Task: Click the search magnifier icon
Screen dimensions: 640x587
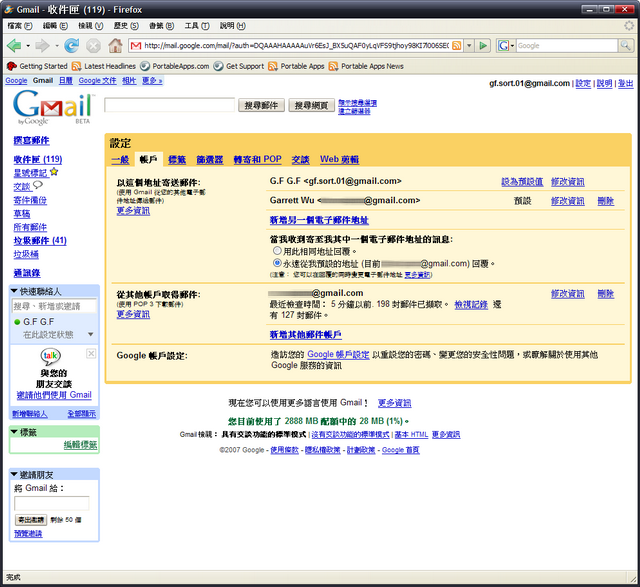Action: point(625,46)
